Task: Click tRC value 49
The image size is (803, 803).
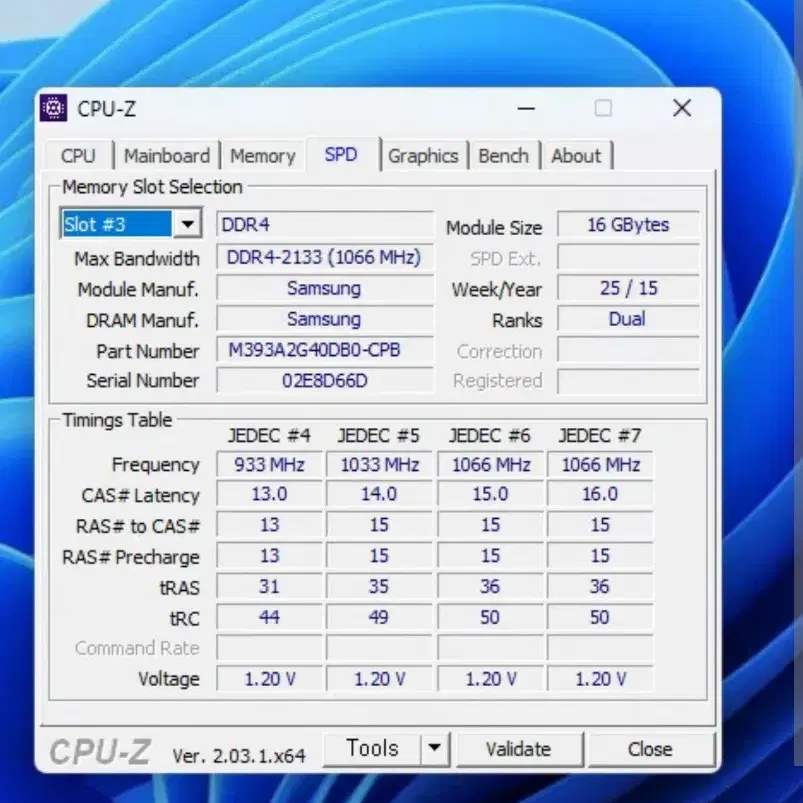Action: (x=379, y=618)
